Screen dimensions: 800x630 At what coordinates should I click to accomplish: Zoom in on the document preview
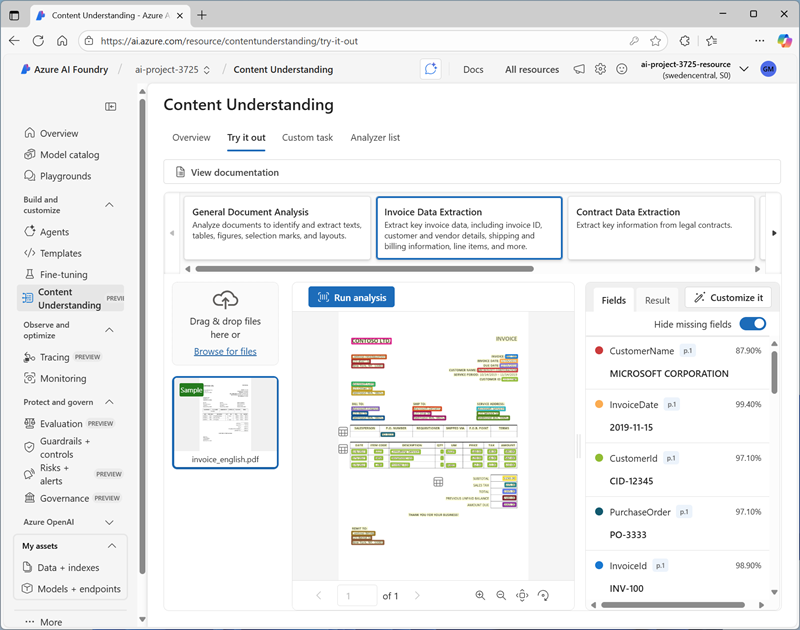click(480, 595)
